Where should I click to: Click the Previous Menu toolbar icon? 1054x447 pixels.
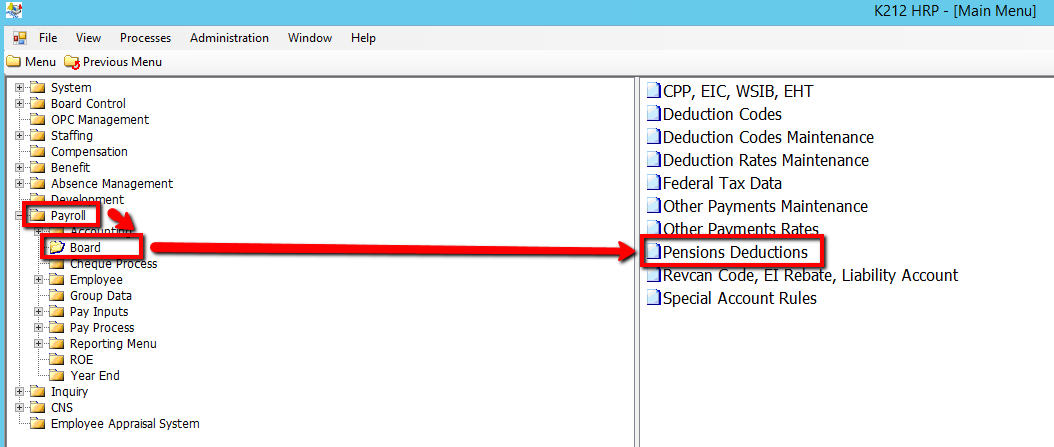tap(71, 62)
